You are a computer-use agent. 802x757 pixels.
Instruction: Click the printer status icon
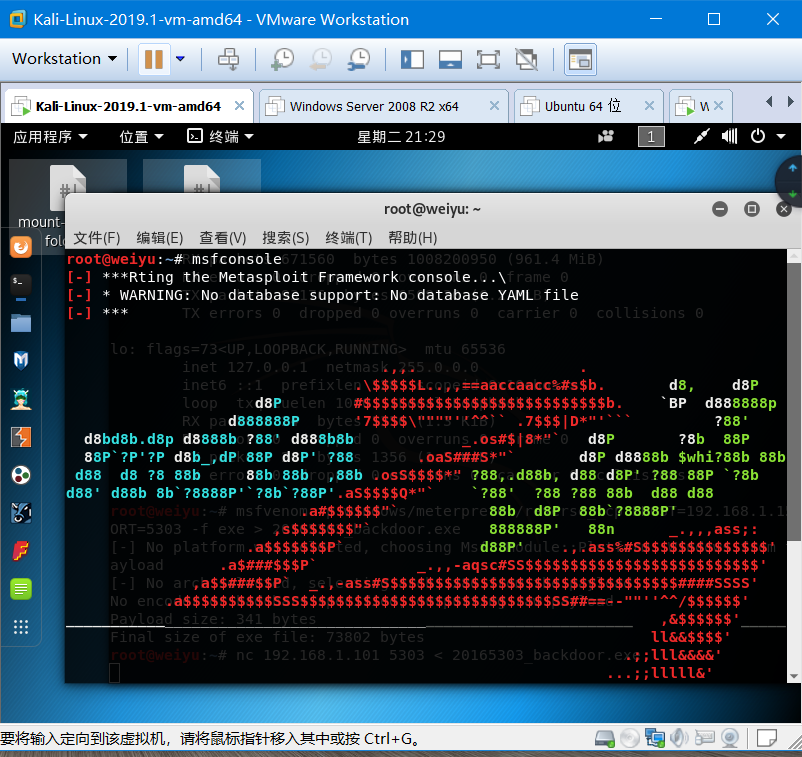click(704, 739)
